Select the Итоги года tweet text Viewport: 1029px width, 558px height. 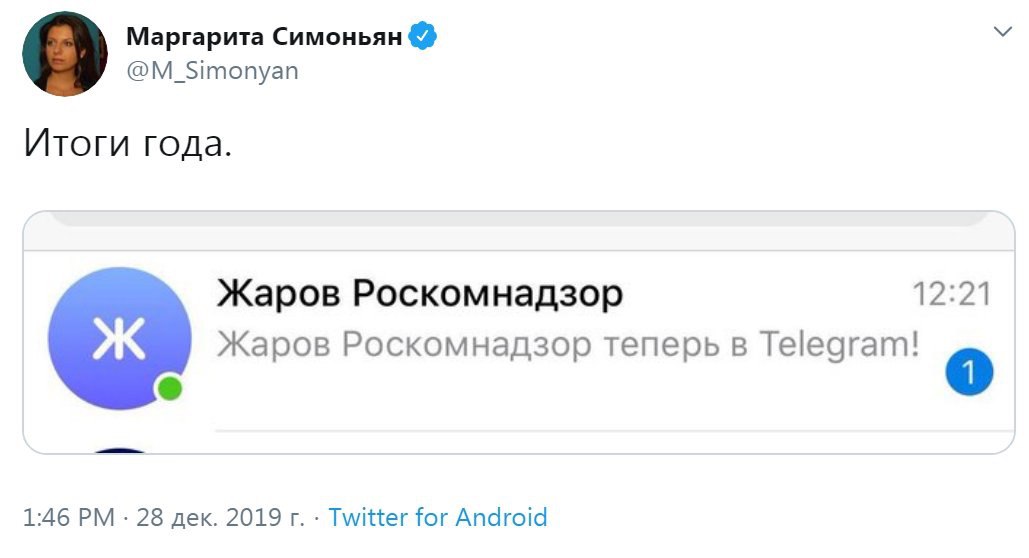tap(128, 142)
